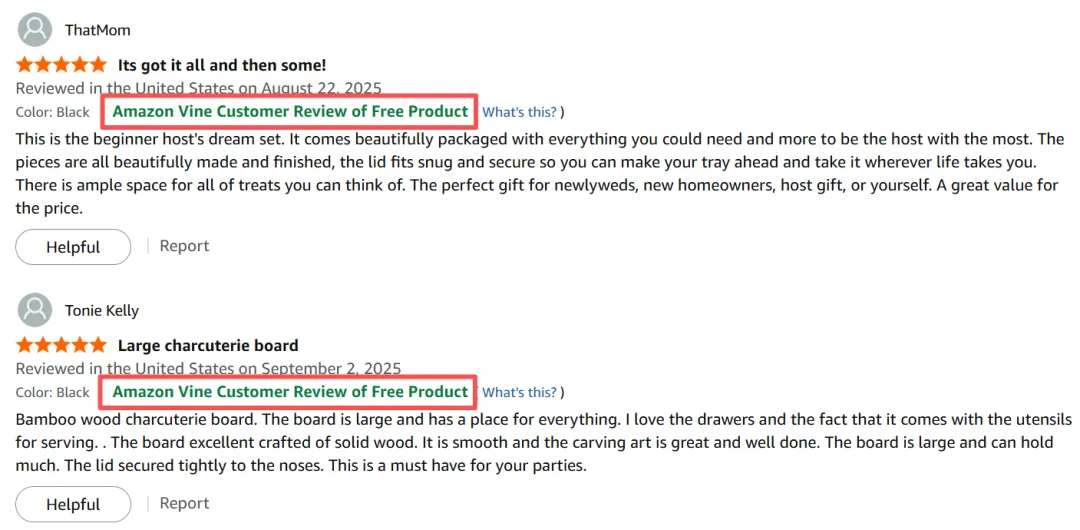Mark ThatMom's review as Helpful
1080x530 pixels.
(73, 247)
